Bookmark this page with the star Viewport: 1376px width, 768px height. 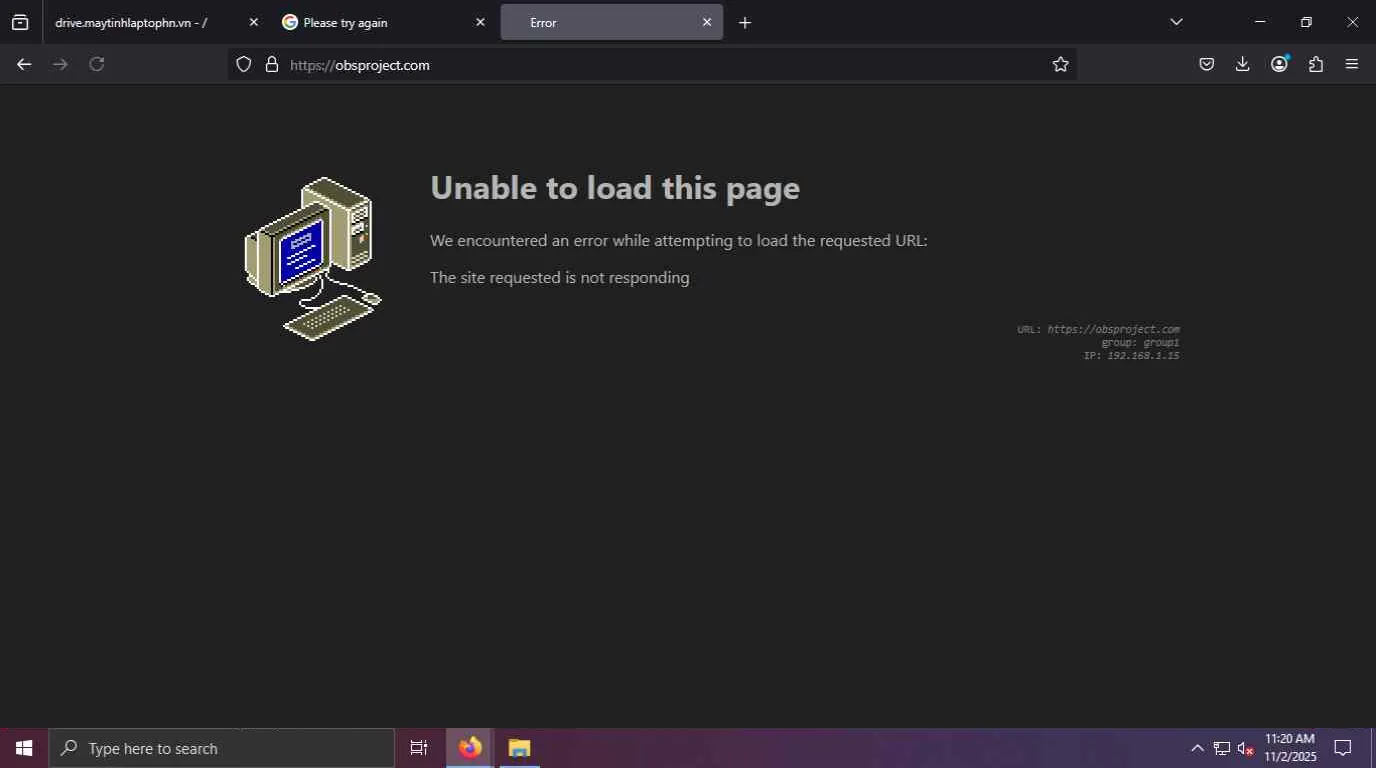(x=1061, y=64)
